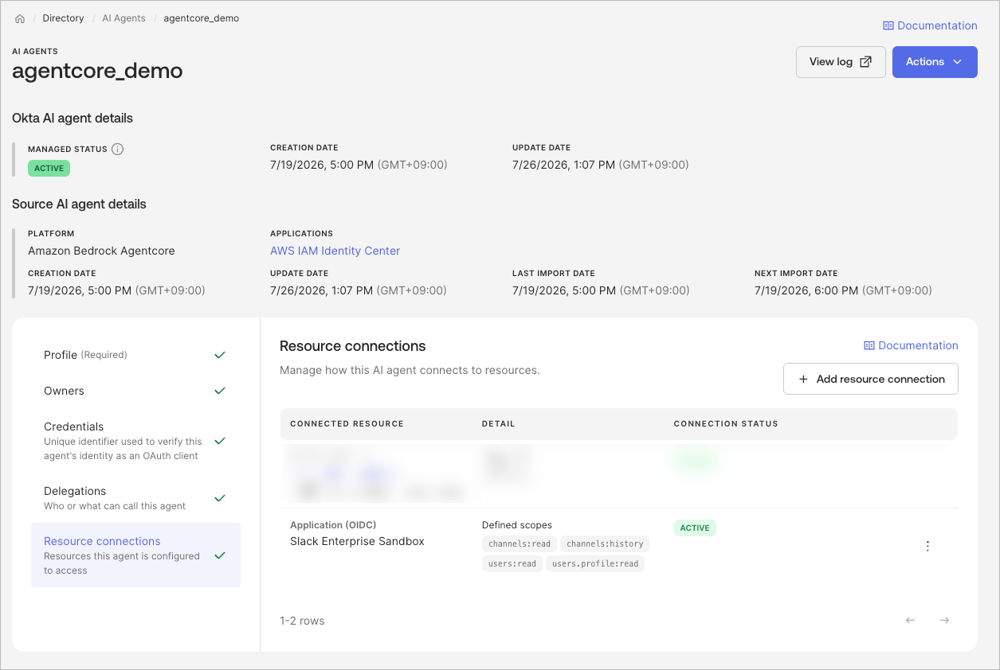Image resolution: width=1000 pixels, height=670 pixels.
Task: Click the View log button
Action: coord(841,62)
